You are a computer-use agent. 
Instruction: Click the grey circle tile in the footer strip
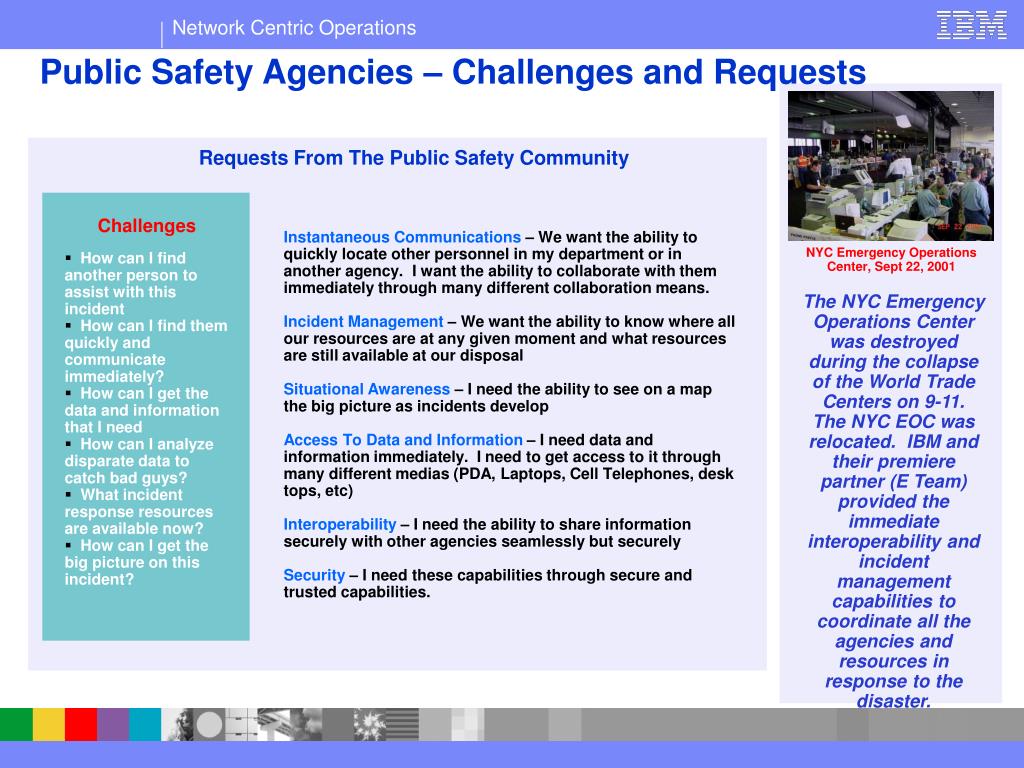(210, 724)
